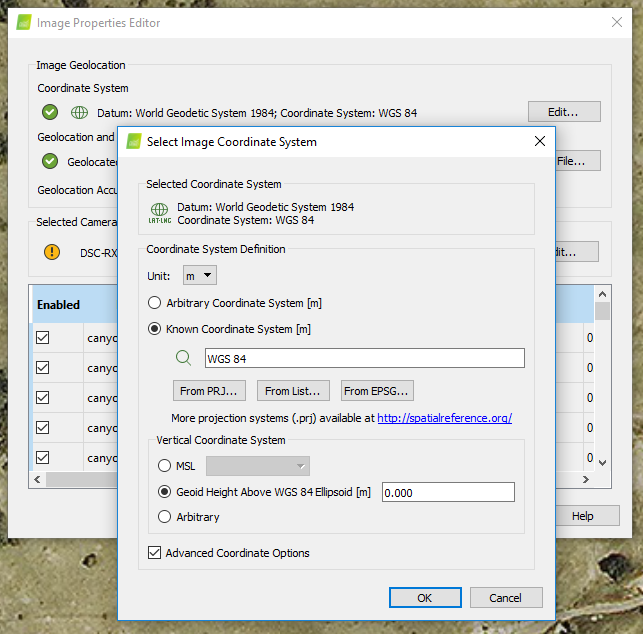Open the spatialreference.org link
This screenshot has width=643, height=634.
[444, 418]
